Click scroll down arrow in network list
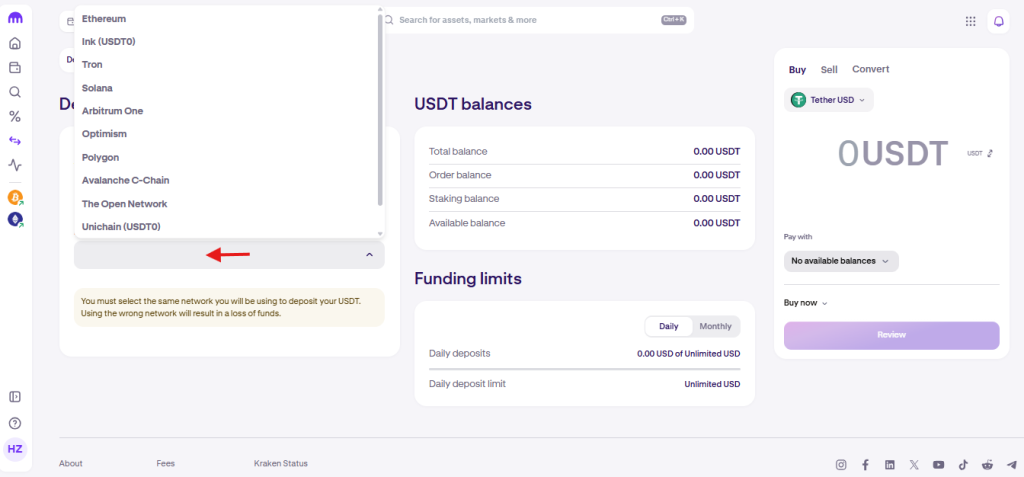Screen dimensions: 1024x477 [380, 234]
